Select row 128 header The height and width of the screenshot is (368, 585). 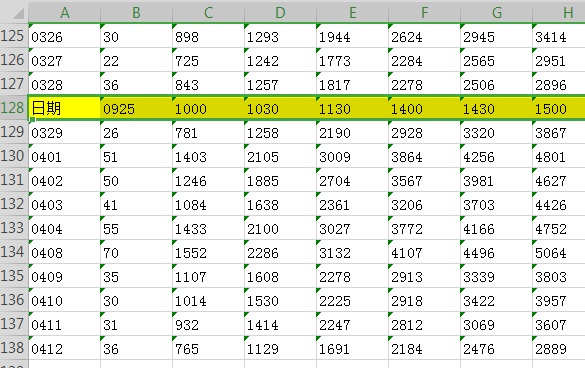(14, 108)
